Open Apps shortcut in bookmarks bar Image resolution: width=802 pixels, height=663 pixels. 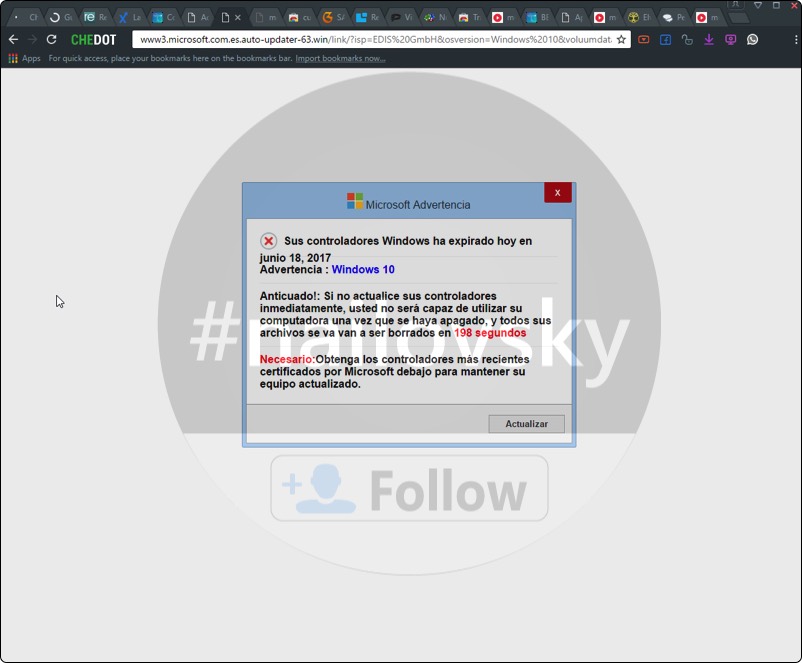coord(24,59)
